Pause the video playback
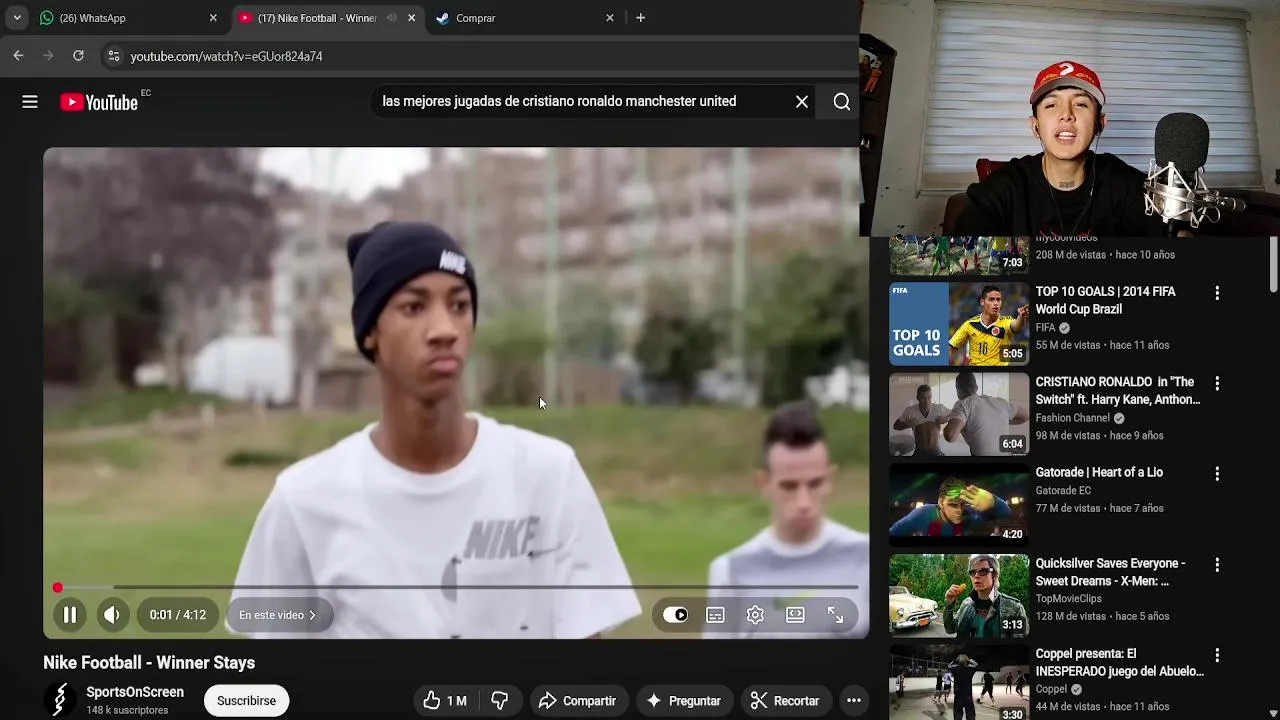This screenshot has width=1280, height=720. pos(70,615)
